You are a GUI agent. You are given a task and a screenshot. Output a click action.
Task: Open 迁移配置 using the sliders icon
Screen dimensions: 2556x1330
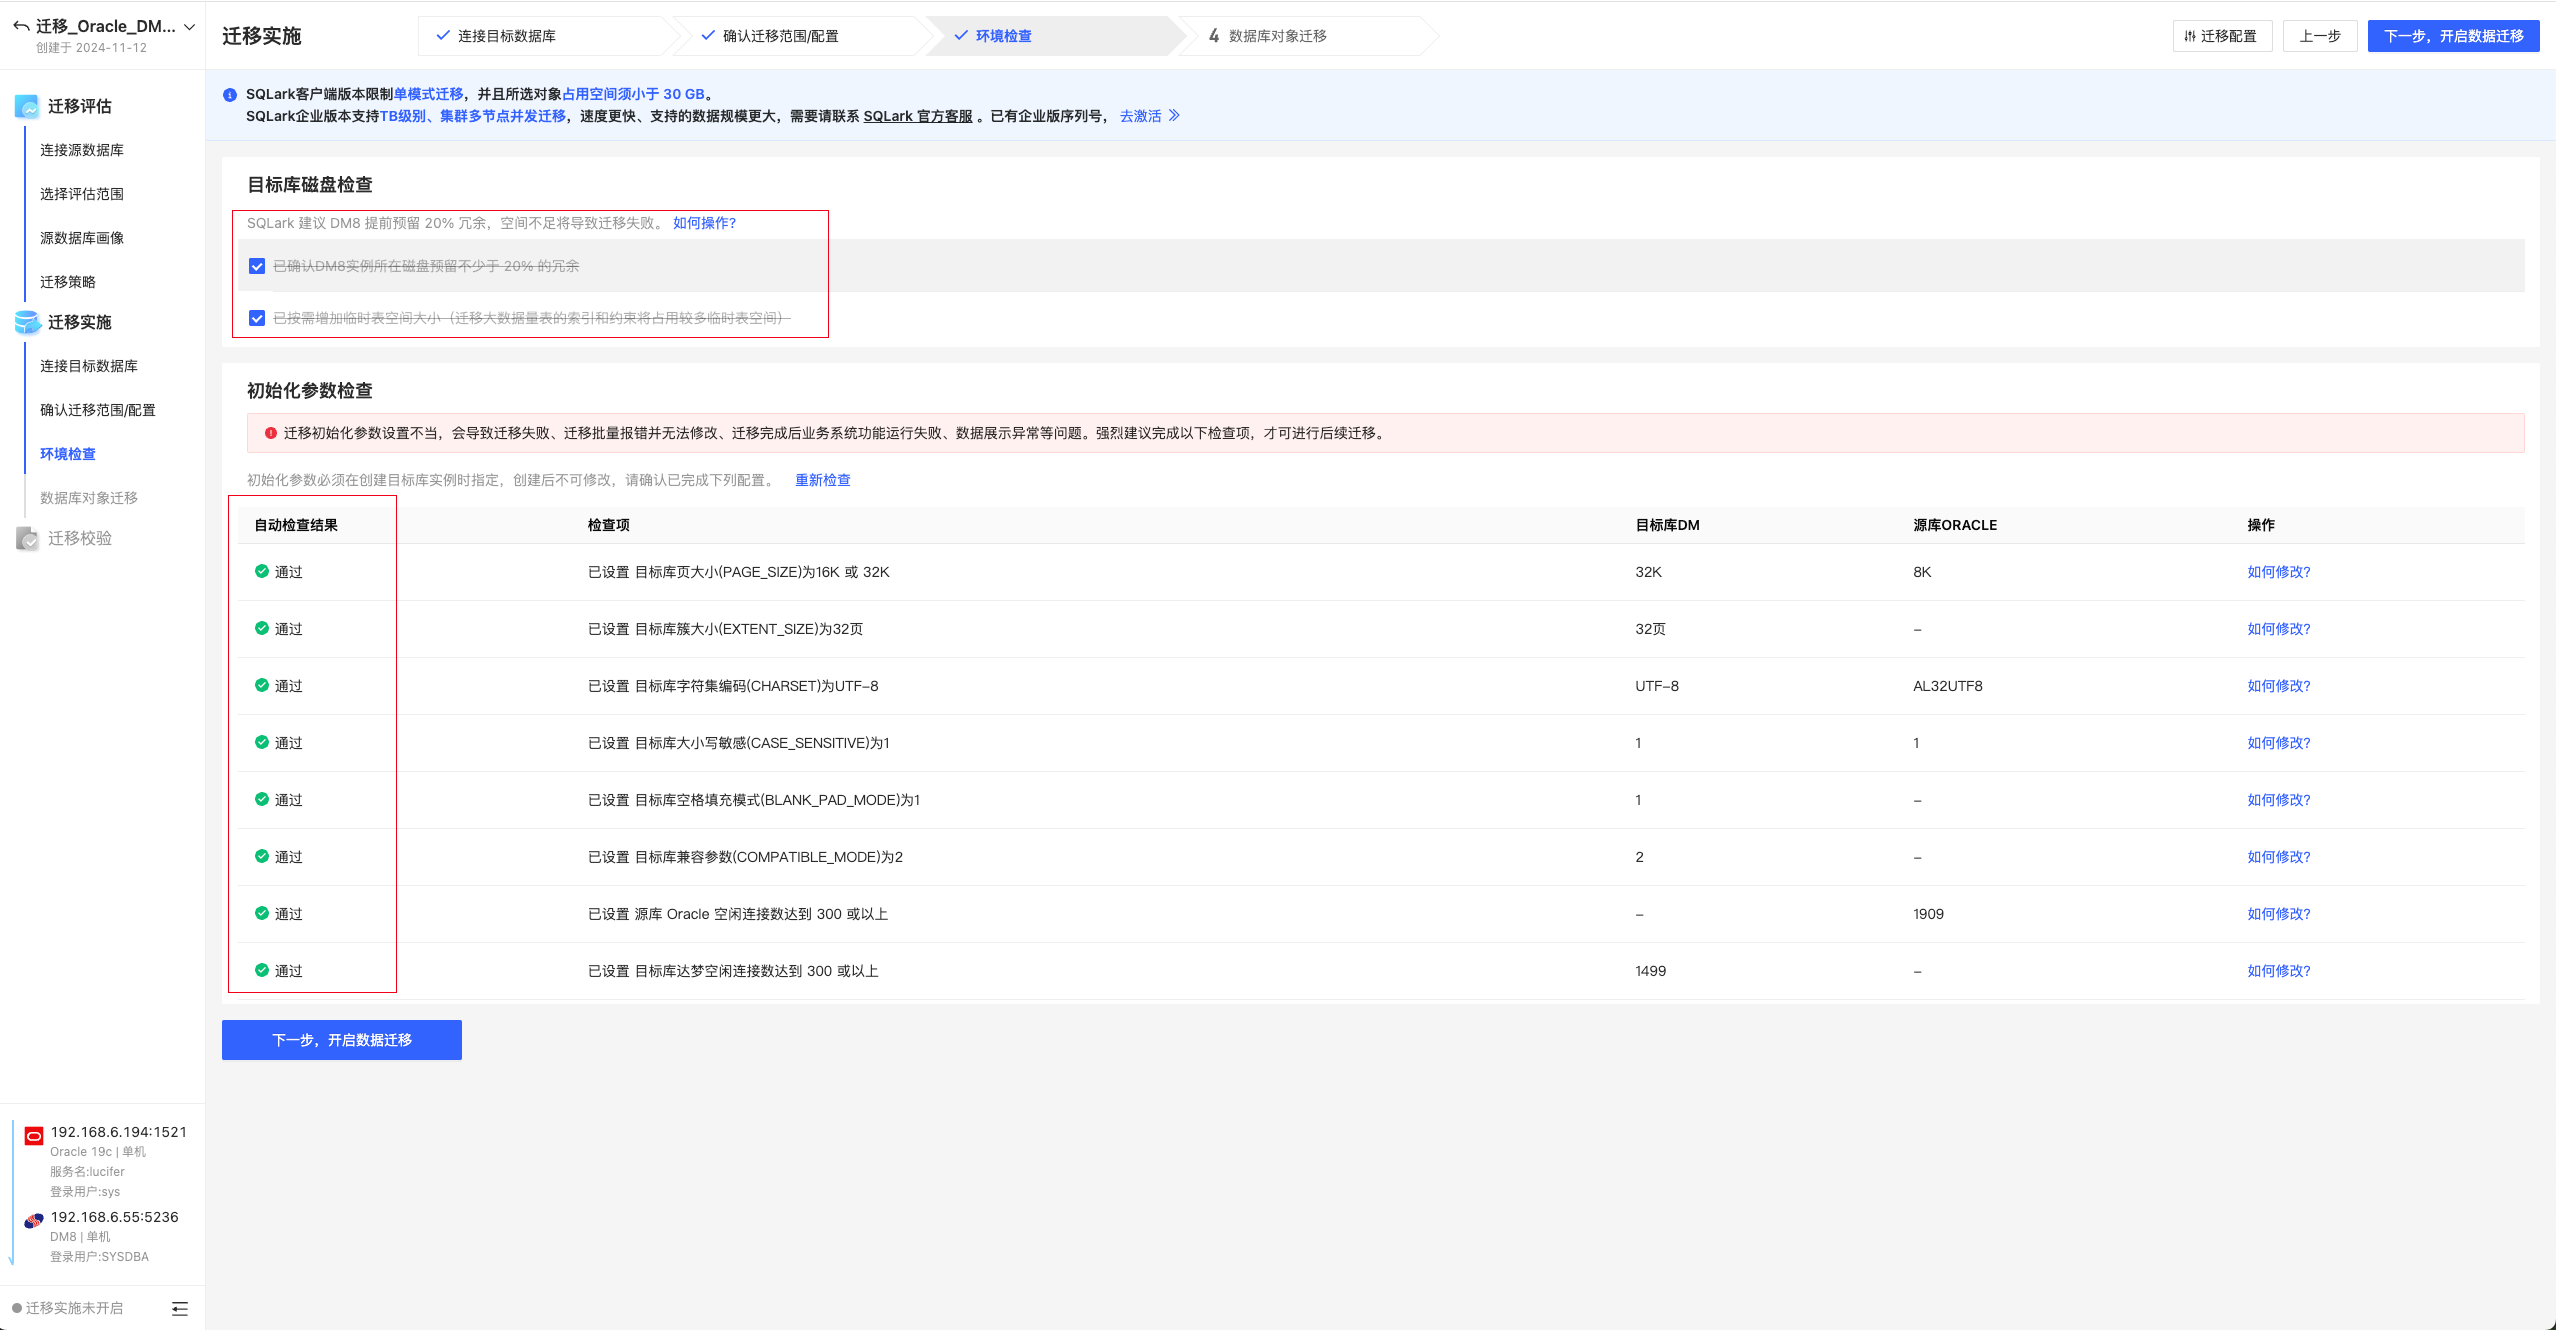[x=2189, y=36]
